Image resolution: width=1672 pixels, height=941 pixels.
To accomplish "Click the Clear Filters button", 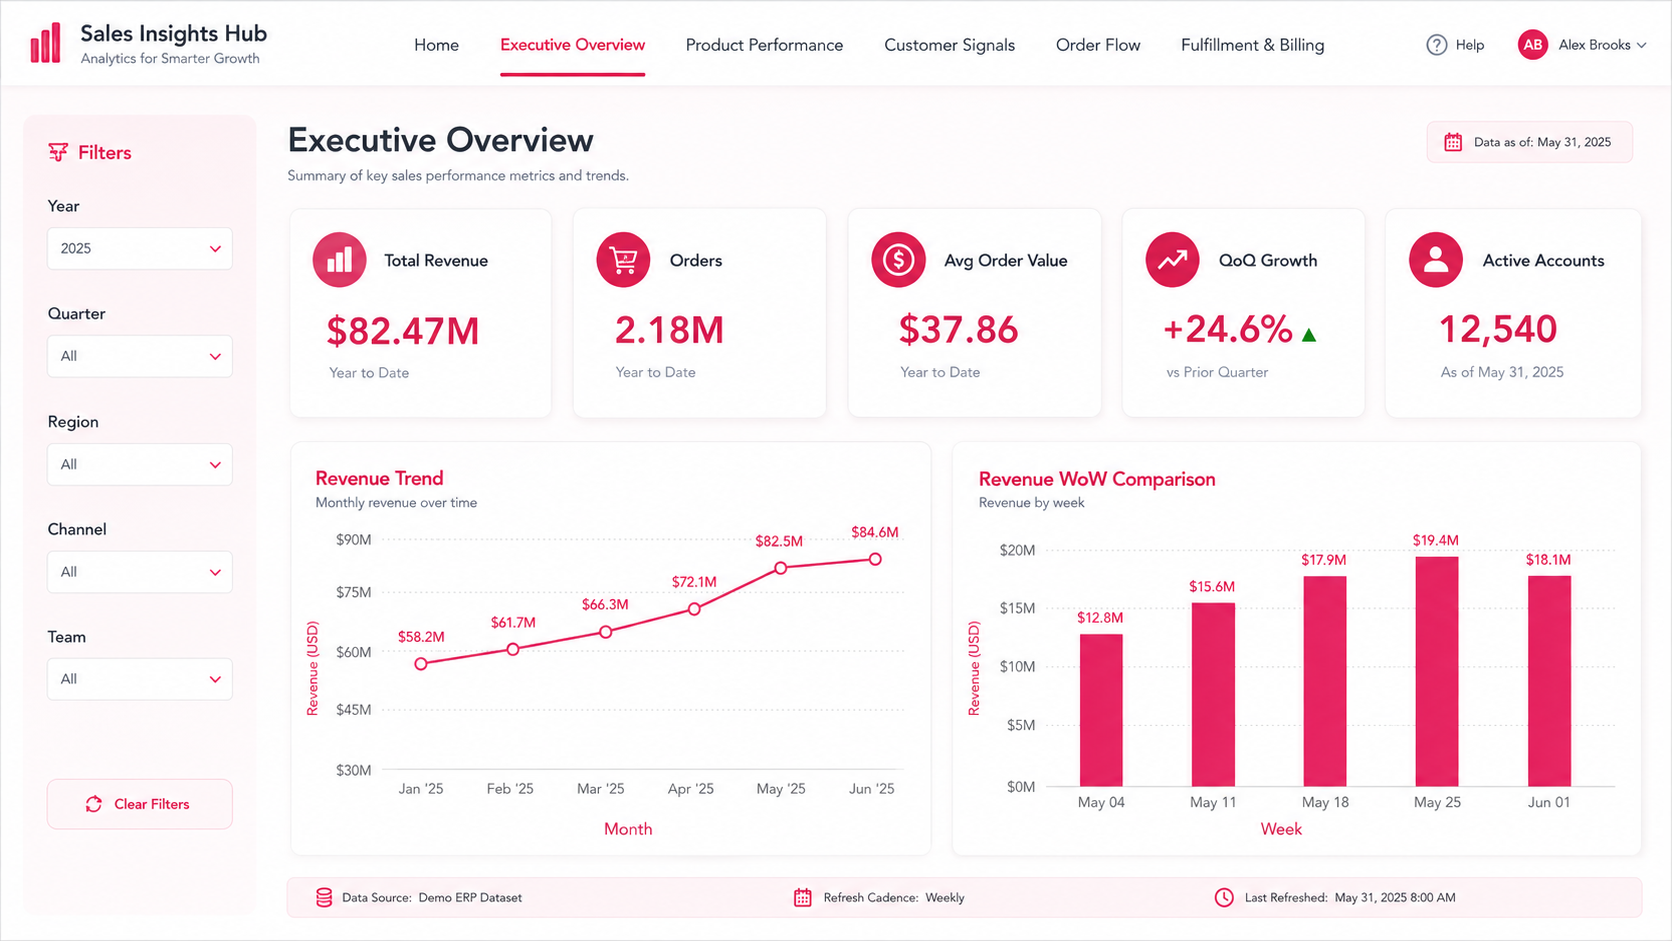I will pos(140,804).
